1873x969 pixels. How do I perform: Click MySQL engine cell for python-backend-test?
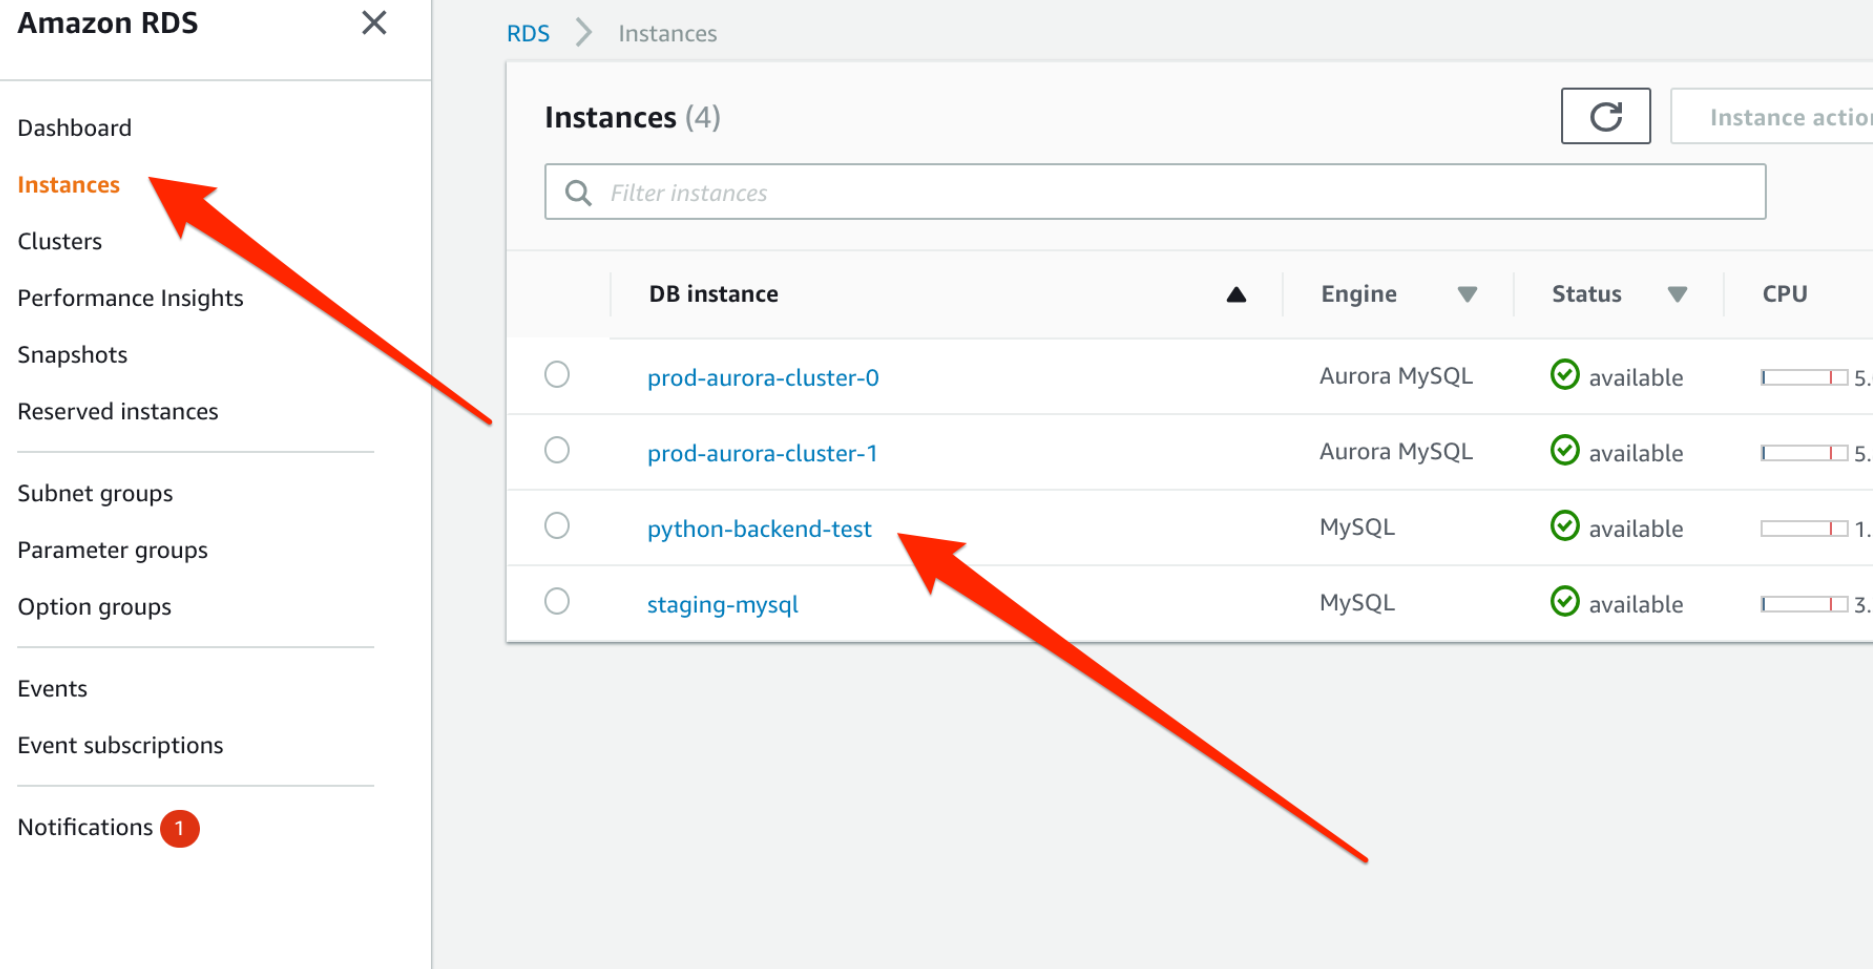1357,527
